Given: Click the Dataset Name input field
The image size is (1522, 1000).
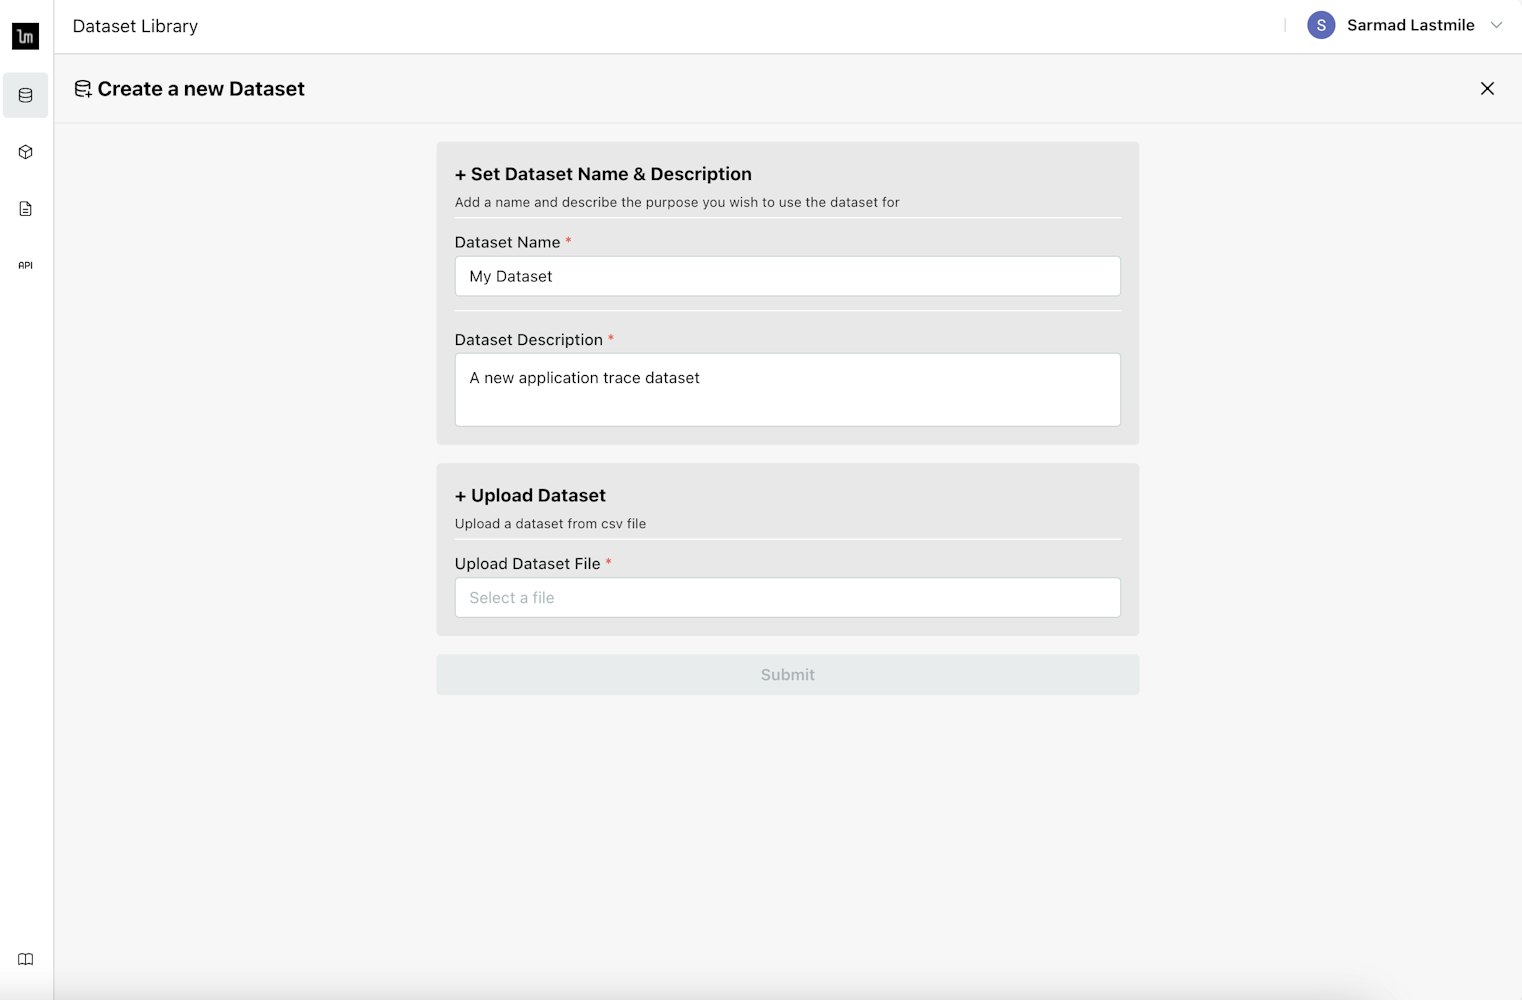Looking at the screenshot, I should coord(787,276).
